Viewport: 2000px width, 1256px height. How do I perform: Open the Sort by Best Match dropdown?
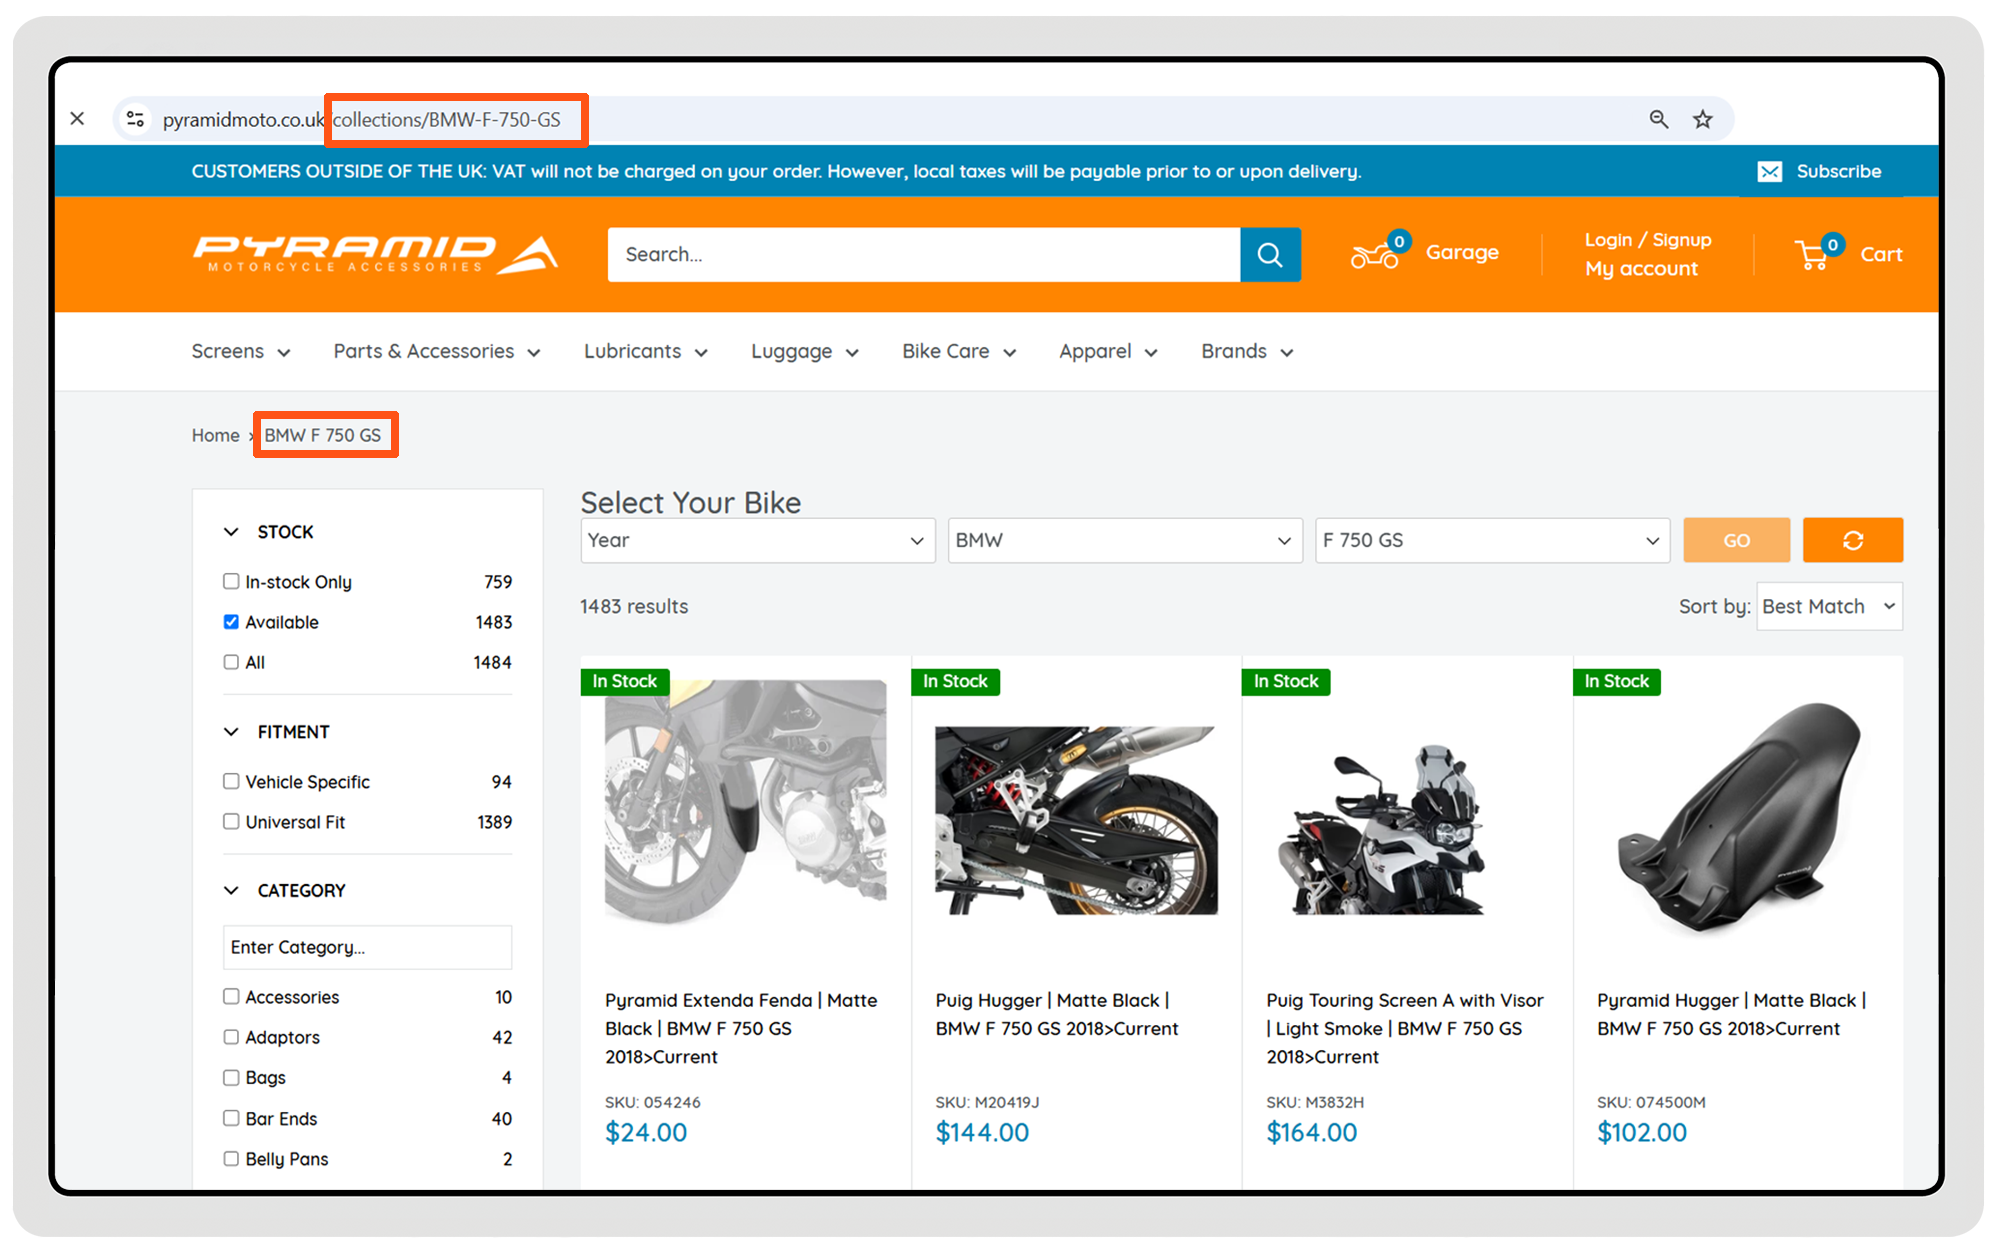[1829, 606]
